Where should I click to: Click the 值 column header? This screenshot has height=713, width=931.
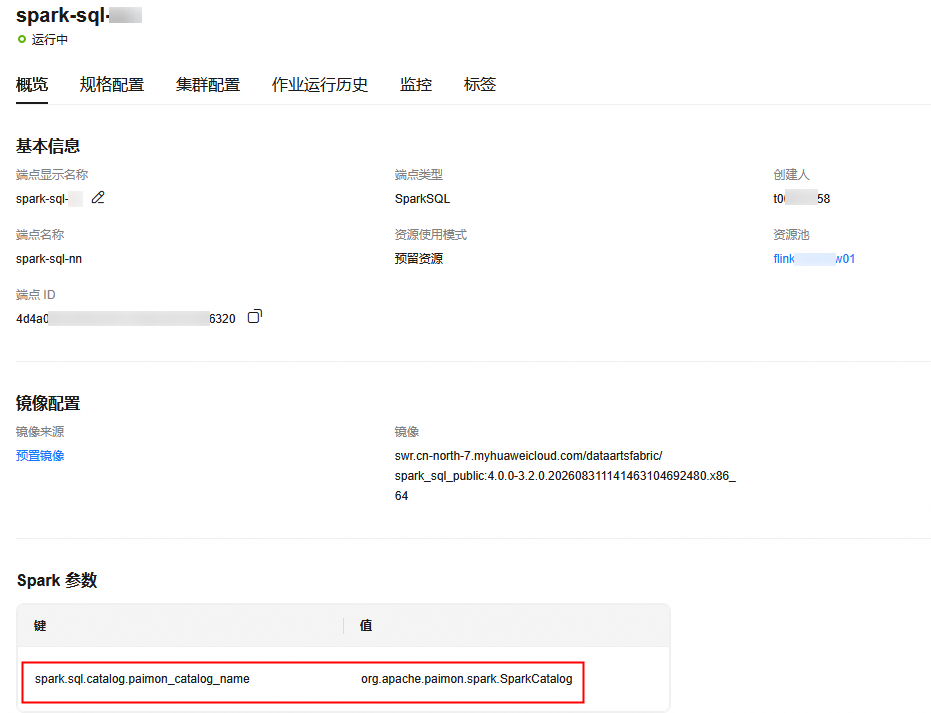366,626
